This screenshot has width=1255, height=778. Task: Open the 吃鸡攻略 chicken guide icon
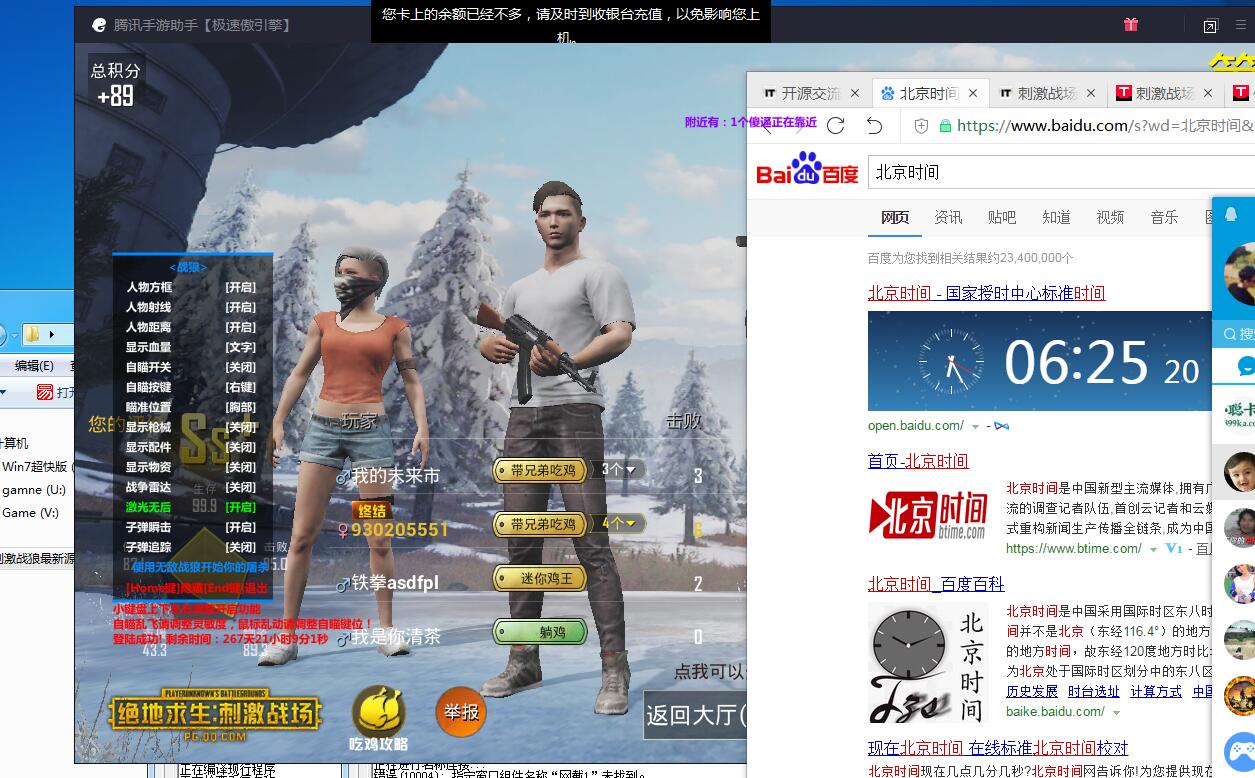(x=379, y=718)
